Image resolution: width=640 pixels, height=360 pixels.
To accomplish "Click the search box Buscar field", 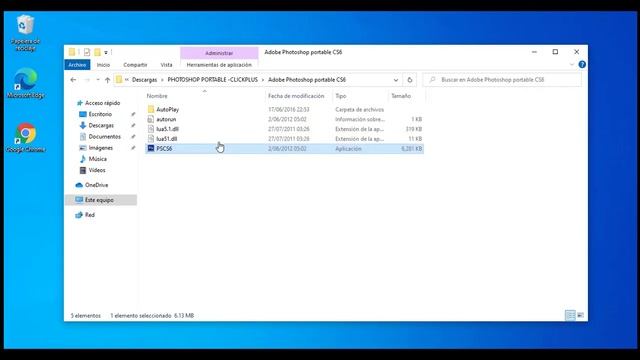I will 502,80.
